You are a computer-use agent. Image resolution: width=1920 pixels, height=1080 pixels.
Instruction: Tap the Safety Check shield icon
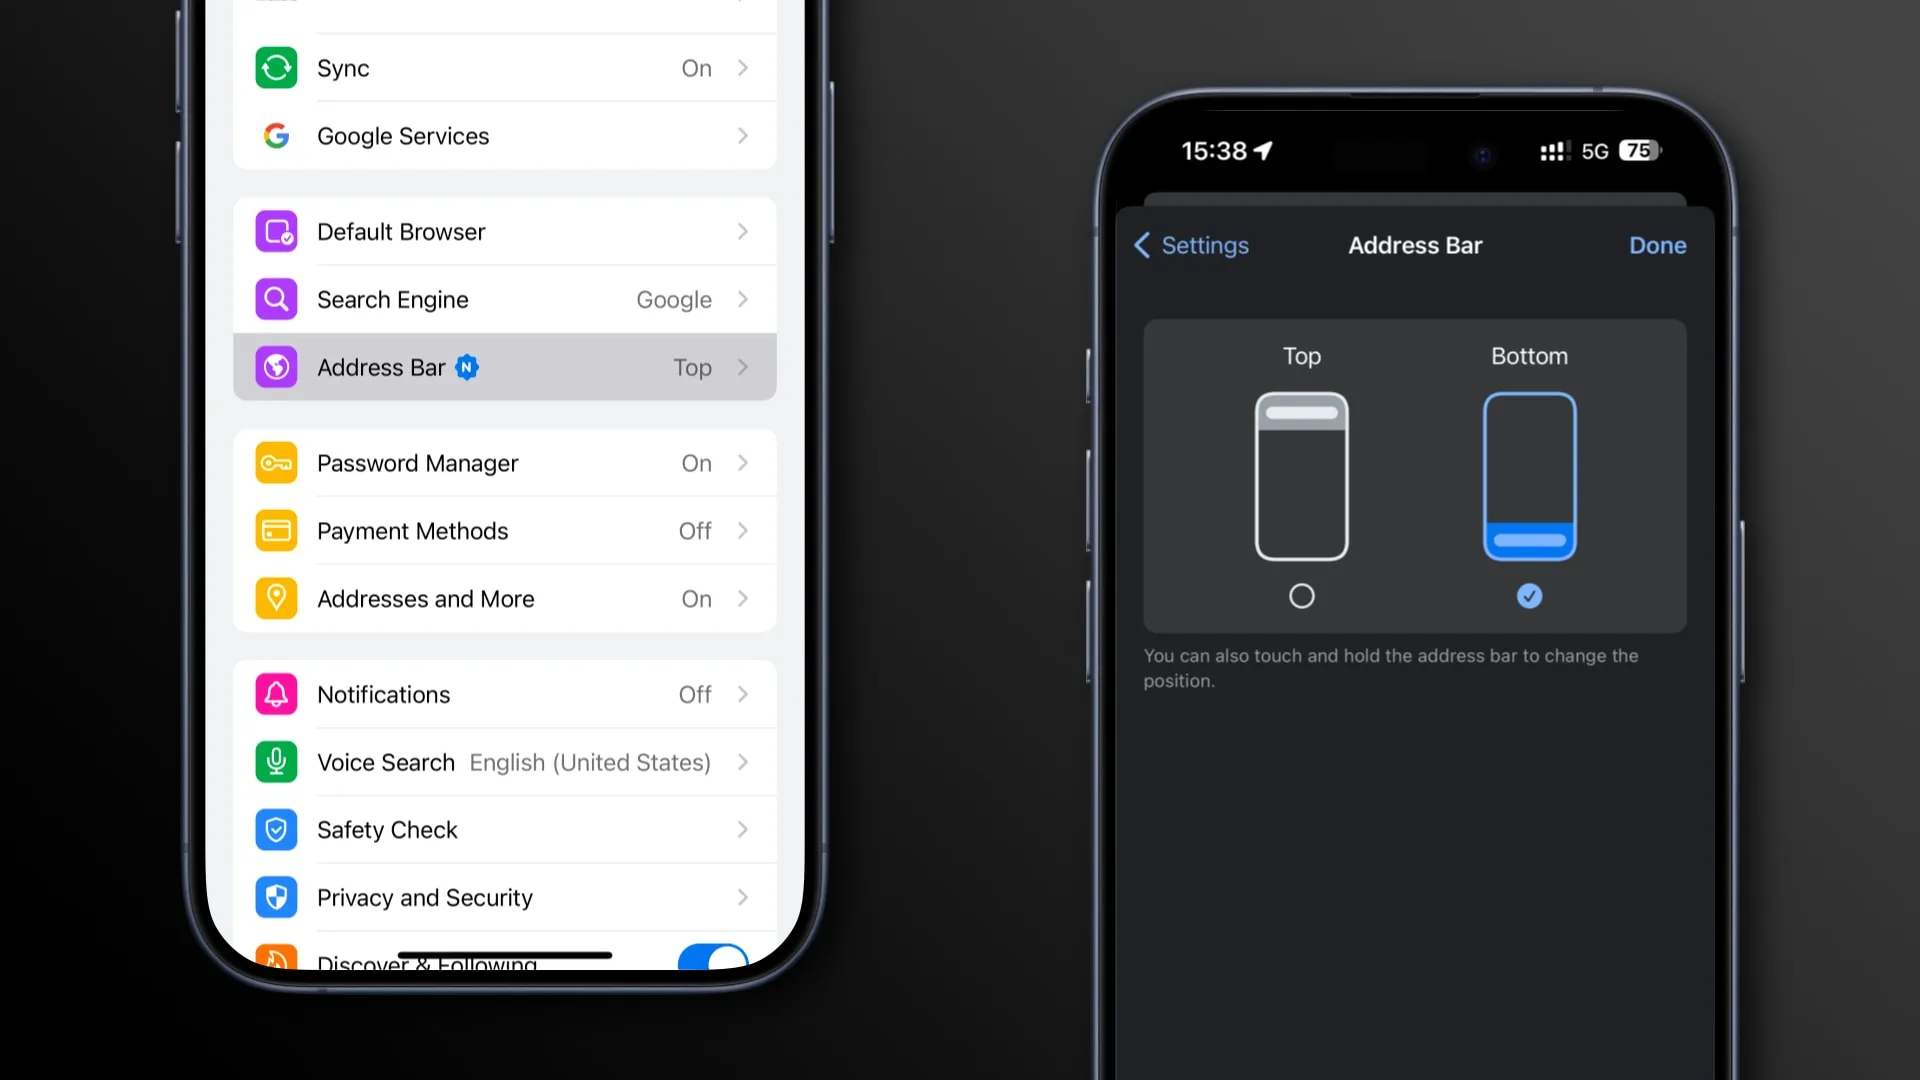(x=277, y=829)
